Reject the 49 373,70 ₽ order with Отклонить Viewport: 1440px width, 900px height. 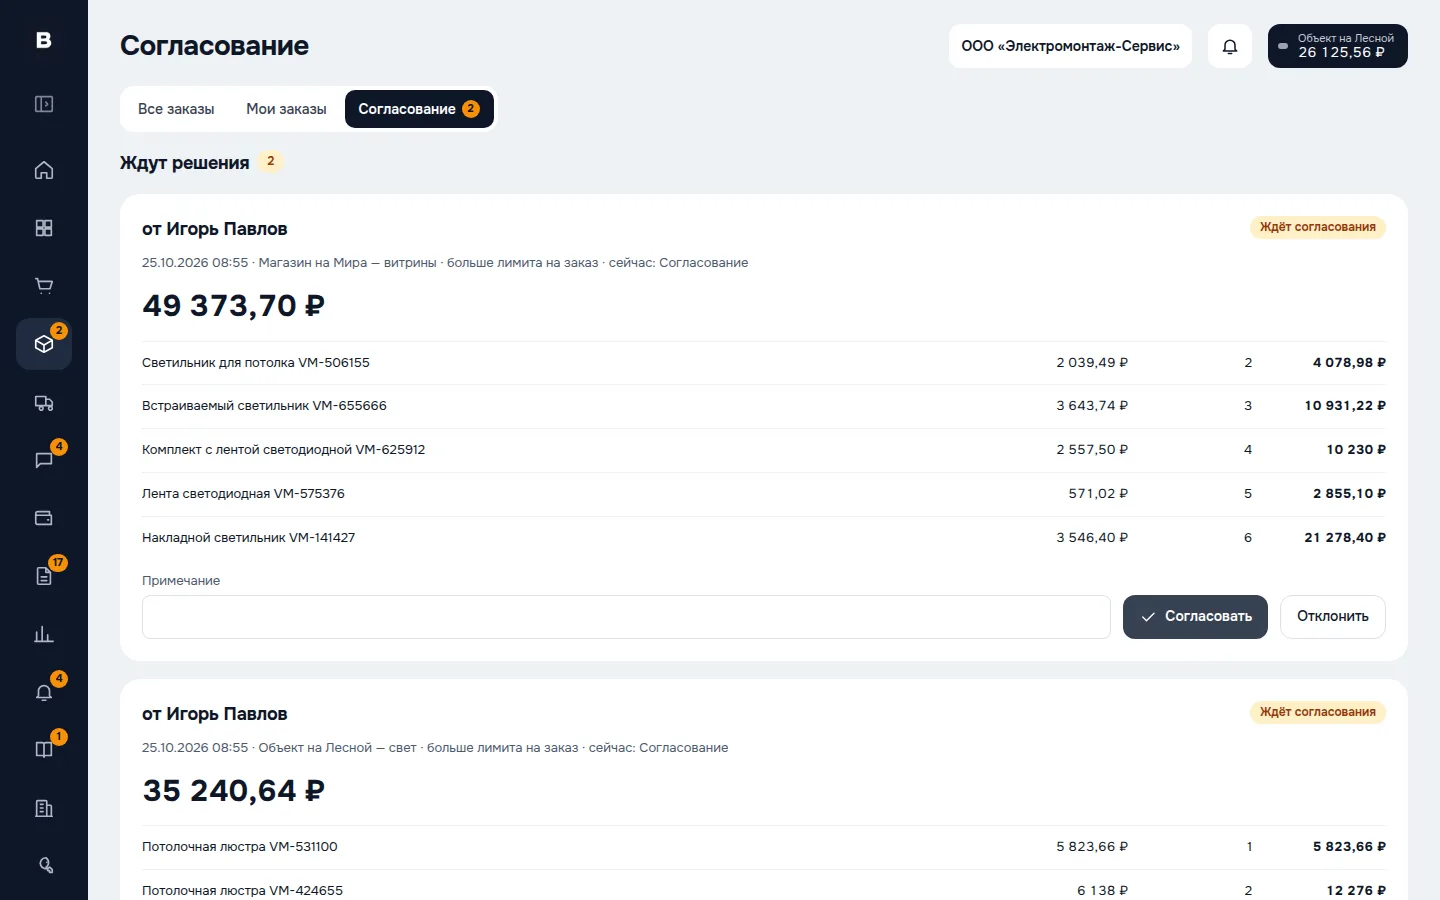click(x=1333, y=617)
